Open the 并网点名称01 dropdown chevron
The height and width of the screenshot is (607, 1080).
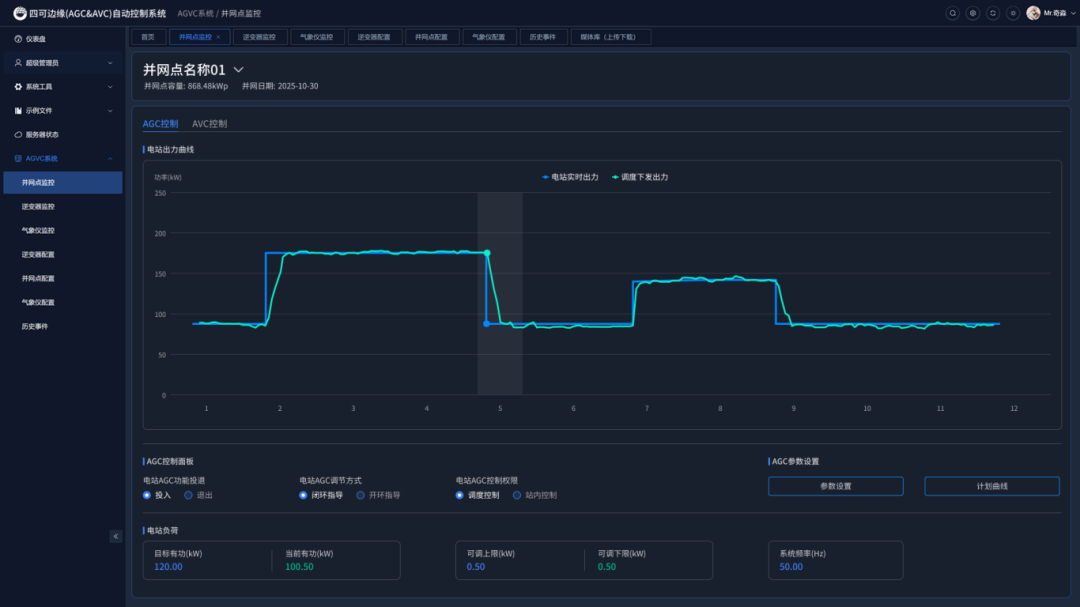[x=238, y=70]
